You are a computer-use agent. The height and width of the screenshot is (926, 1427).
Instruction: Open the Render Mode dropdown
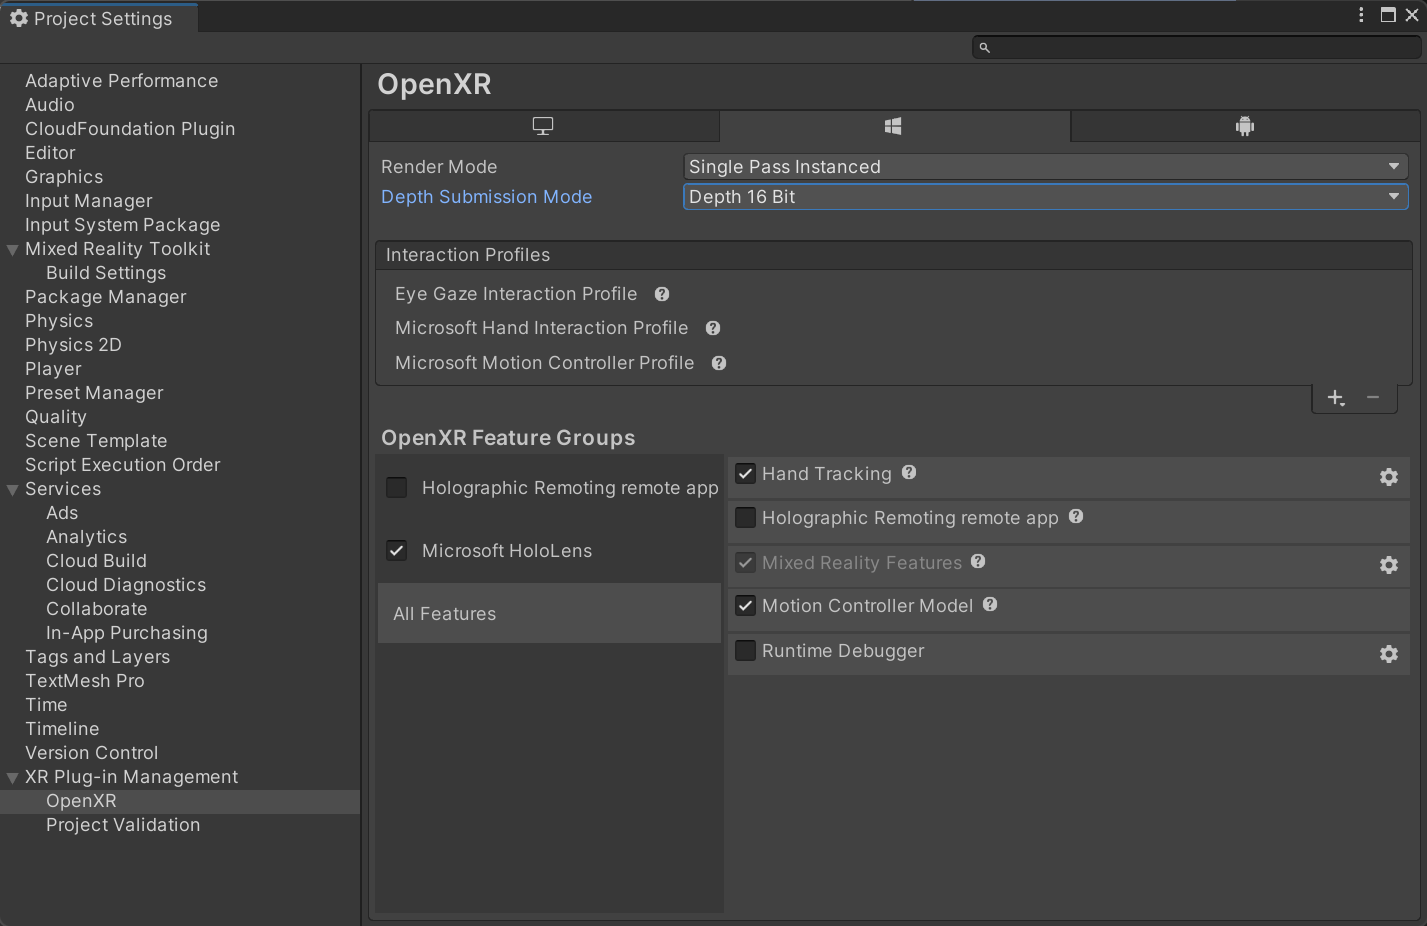point(1045,167)
